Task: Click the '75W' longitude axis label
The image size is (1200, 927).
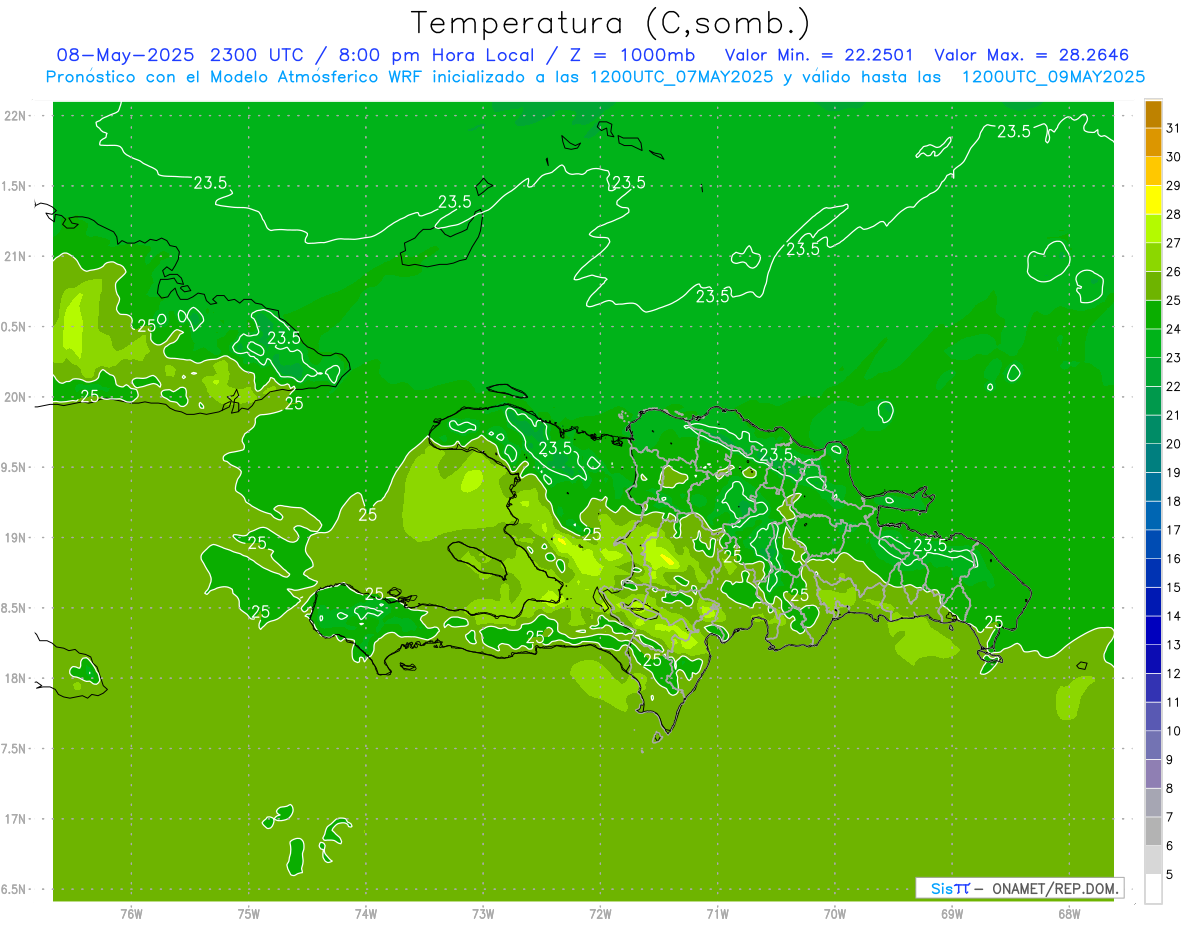Action: point(249,914)
